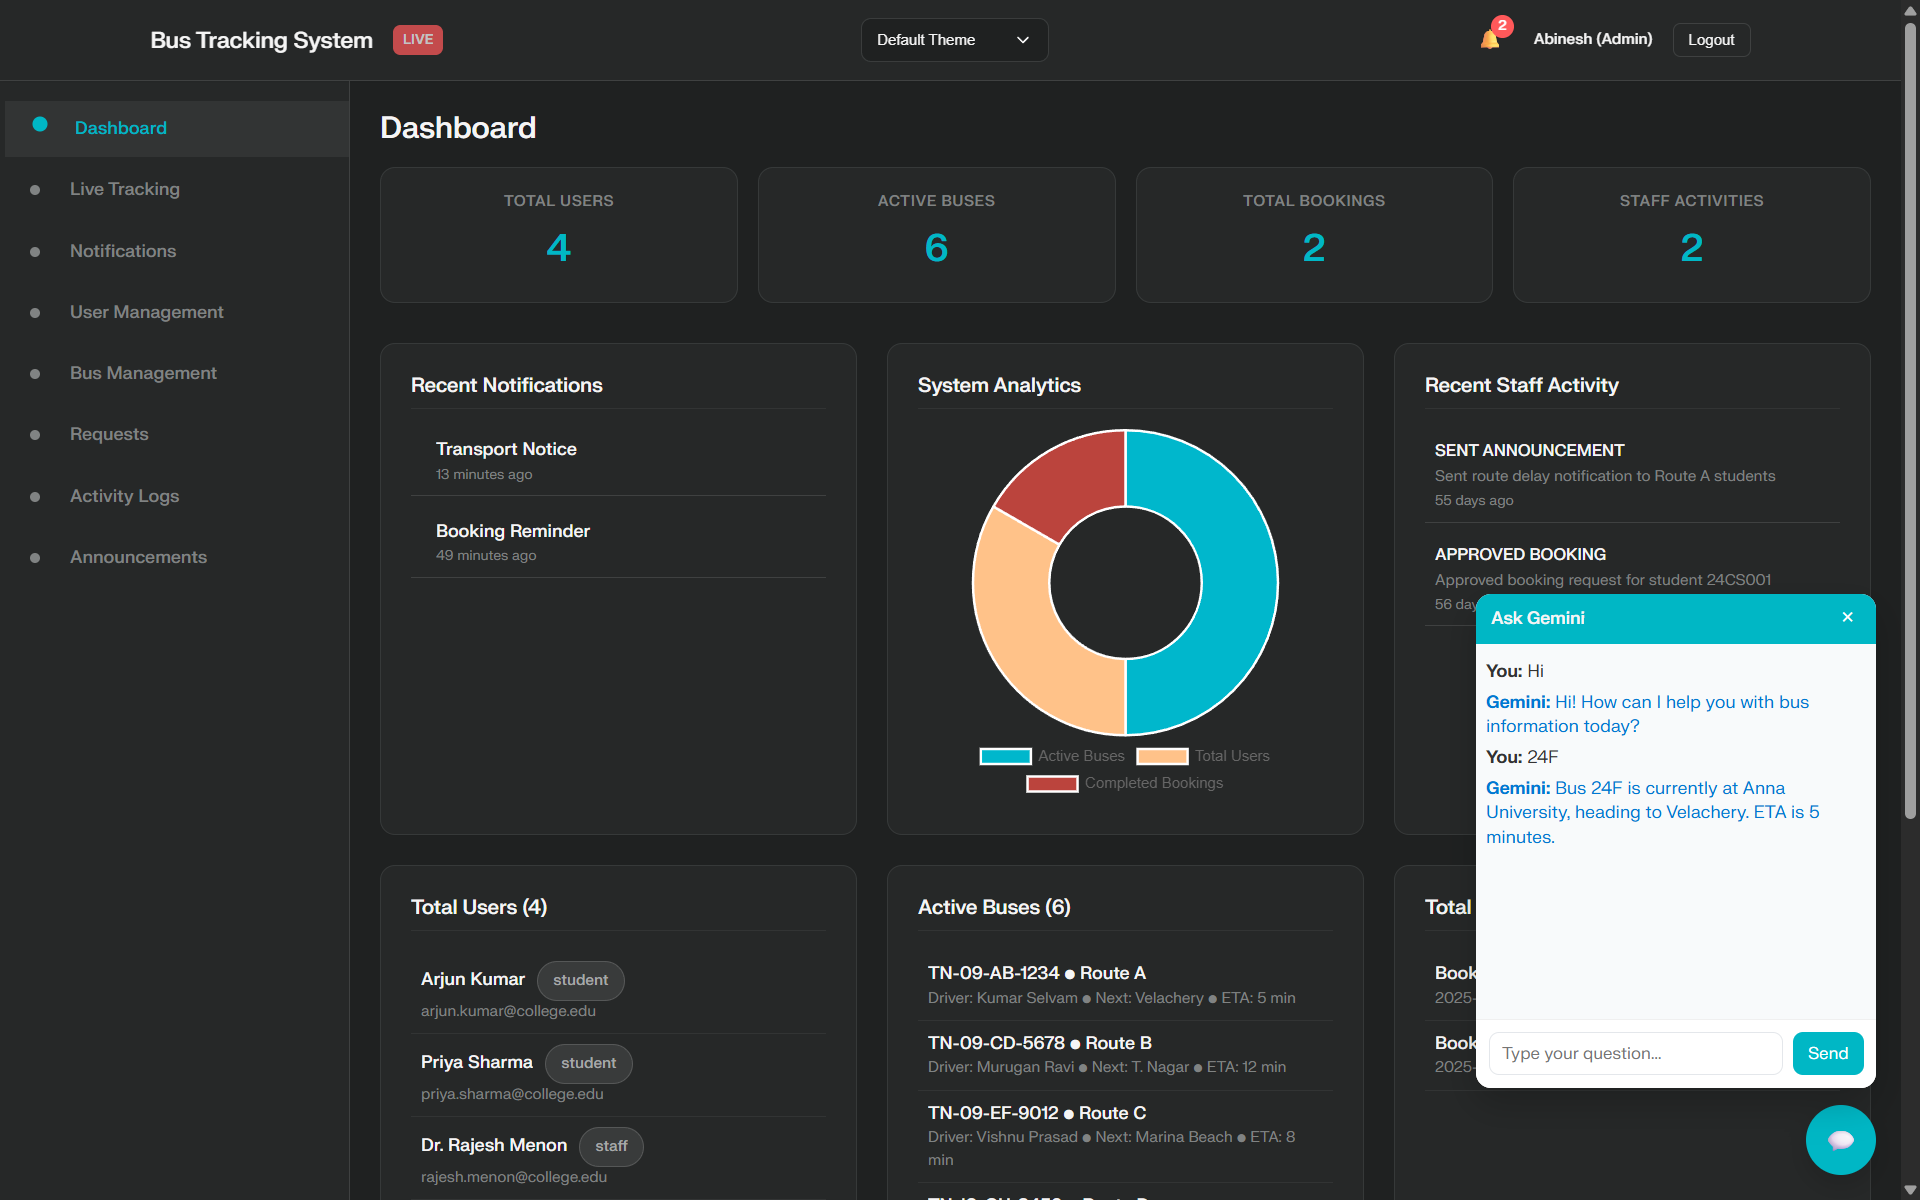Toggle Completed Bookings legend item
The width and height of the screenshot is (1920, 1200).
(1124, 783)
